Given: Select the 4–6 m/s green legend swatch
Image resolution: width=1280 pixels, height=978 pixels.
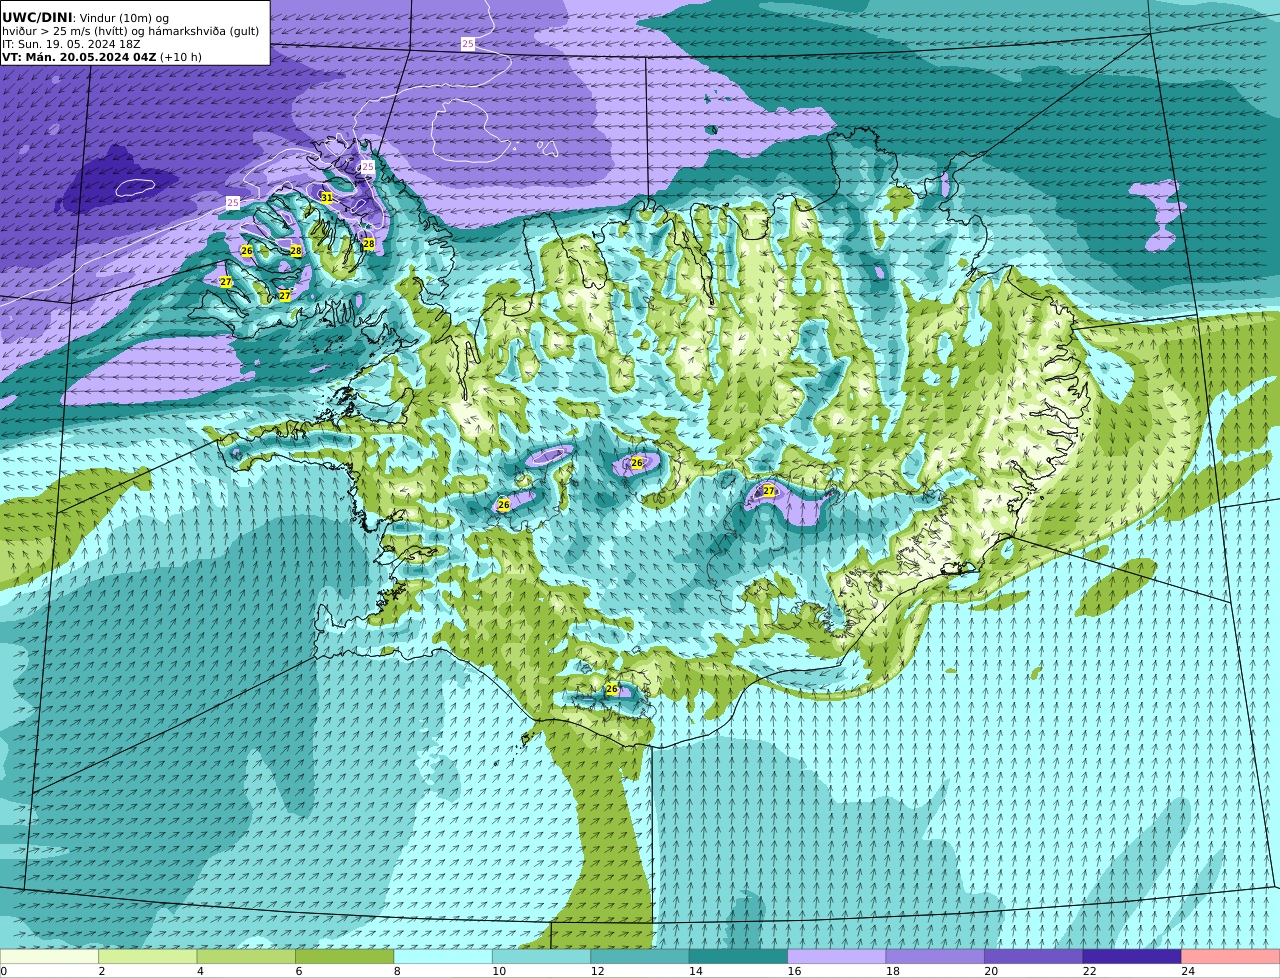Looking at the screenshot, I should (246, 956).
